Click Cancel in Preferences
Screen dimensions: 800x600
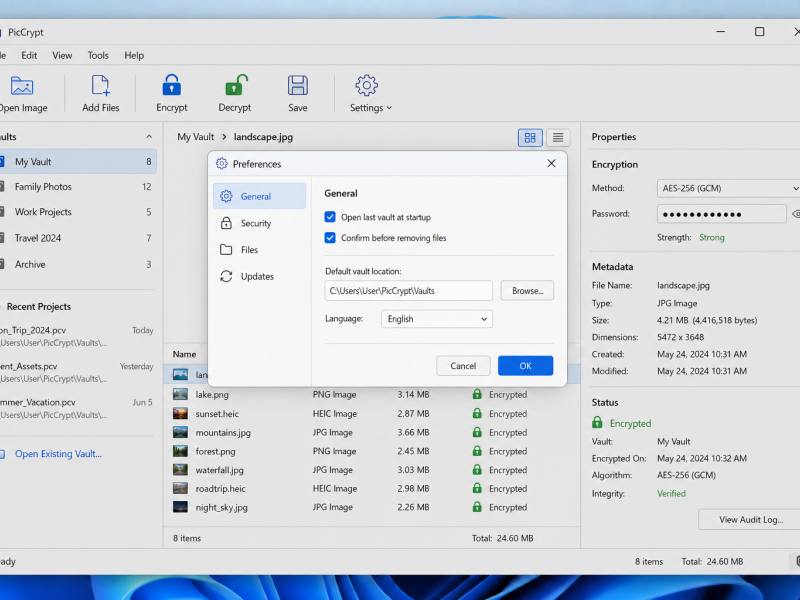point(463,366)
